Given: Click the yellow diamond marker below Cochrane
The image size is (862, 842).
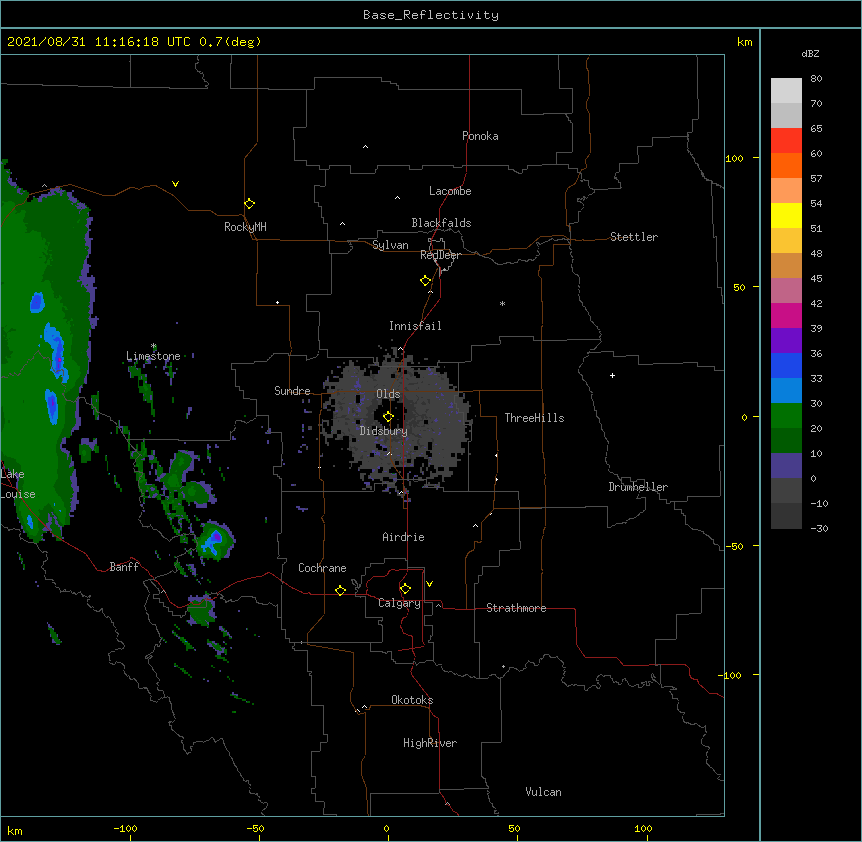Looking at the screenshot, I should point(340,590).
